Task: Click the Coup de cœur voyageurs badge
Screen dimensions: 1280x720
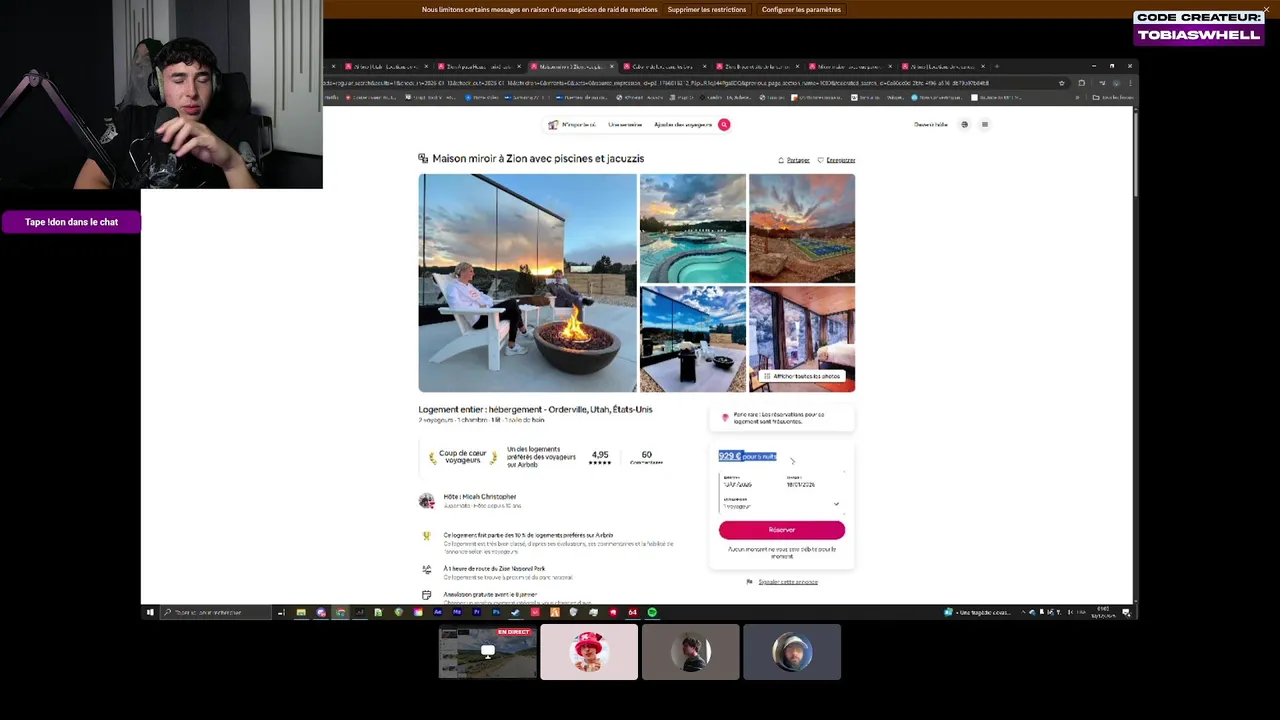Action: tap(463, 457)
